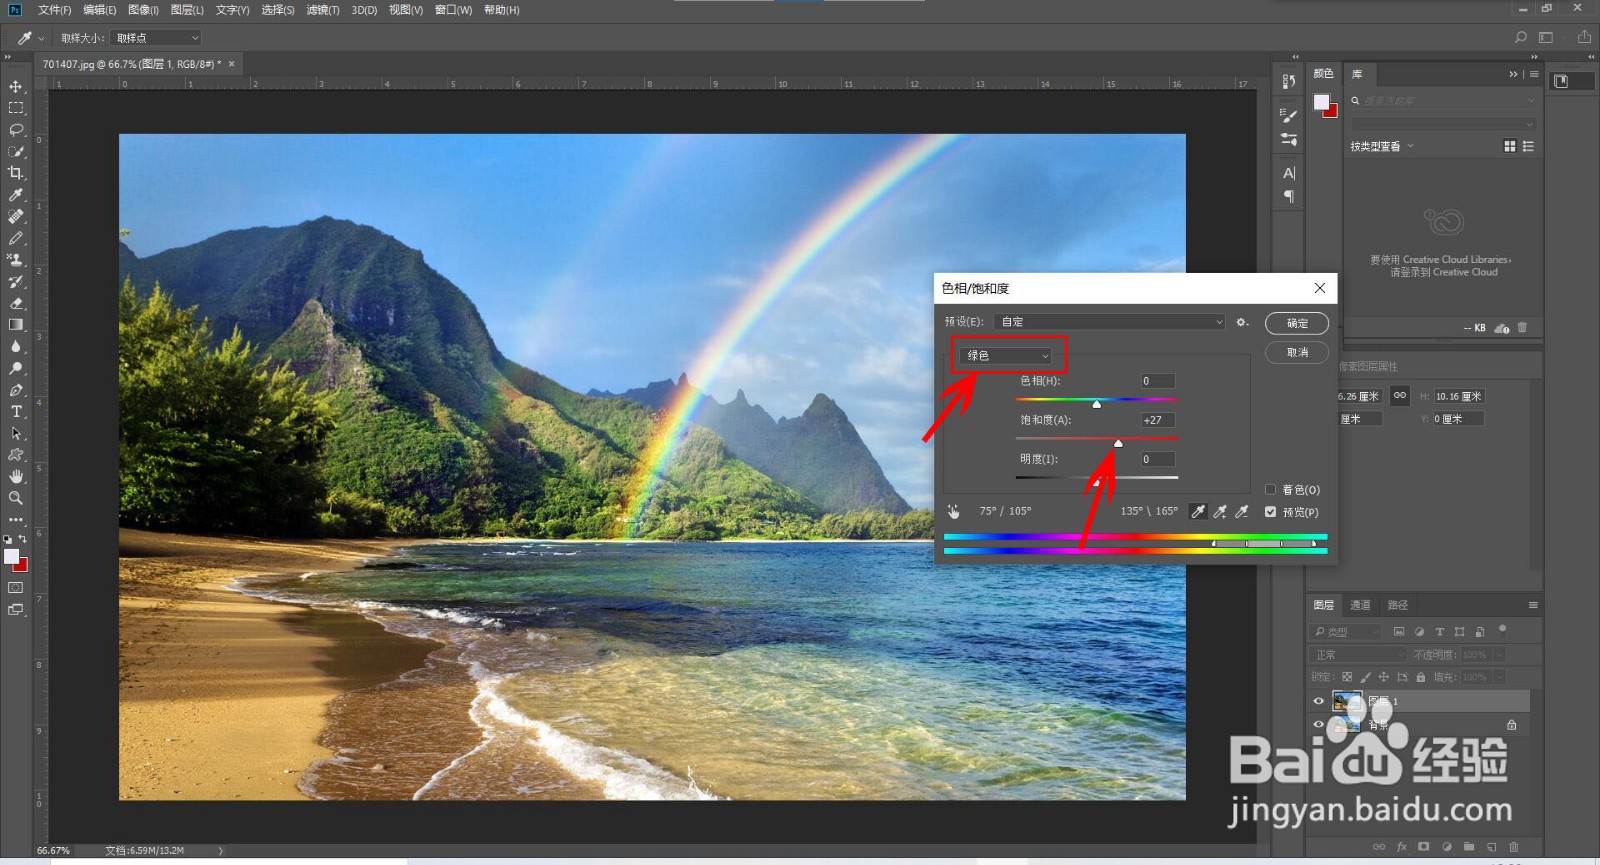
Task: Switch to the 路径 paths tab
Action: point(1397,605)
